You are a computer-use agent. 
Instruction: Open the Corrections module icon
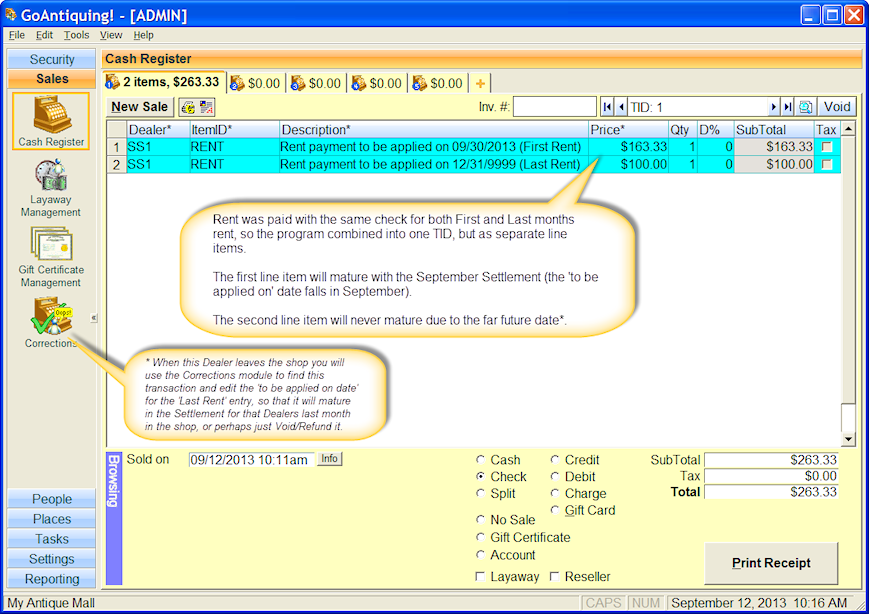click(51, 323)
